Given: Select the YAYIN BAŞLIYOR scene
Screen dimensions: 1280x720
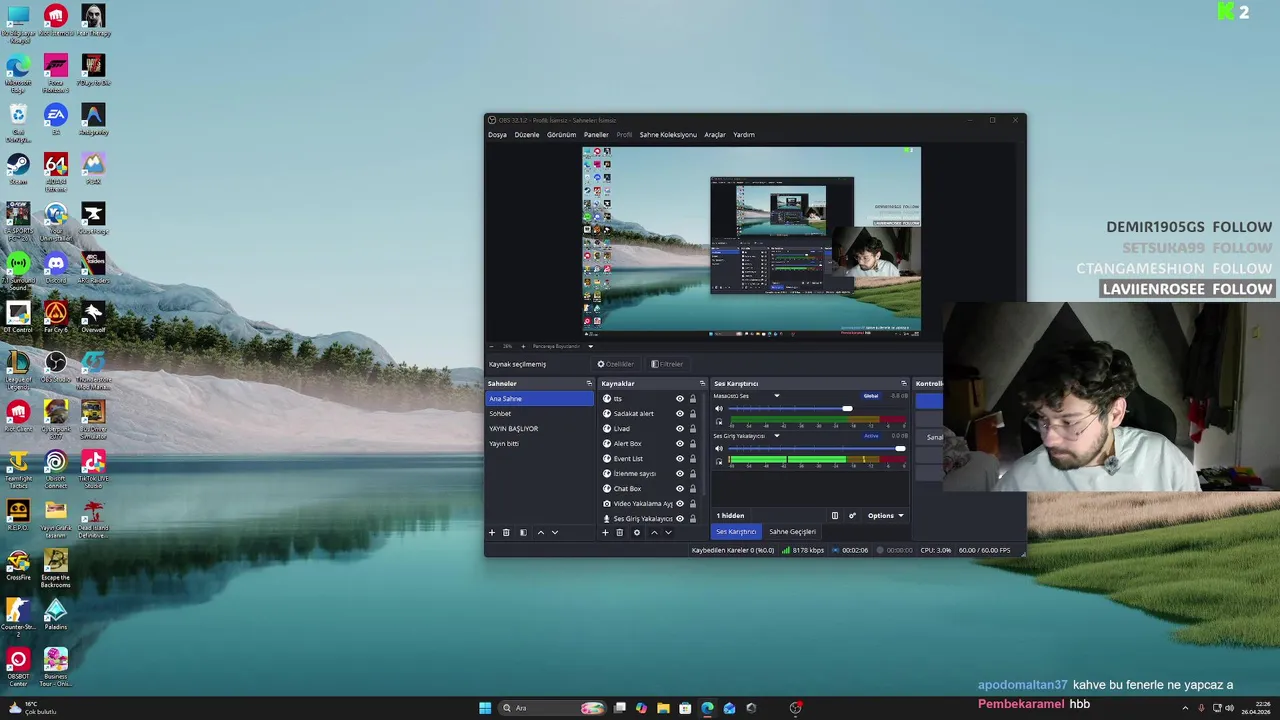Looking at the screenshot, I should 539,429.
